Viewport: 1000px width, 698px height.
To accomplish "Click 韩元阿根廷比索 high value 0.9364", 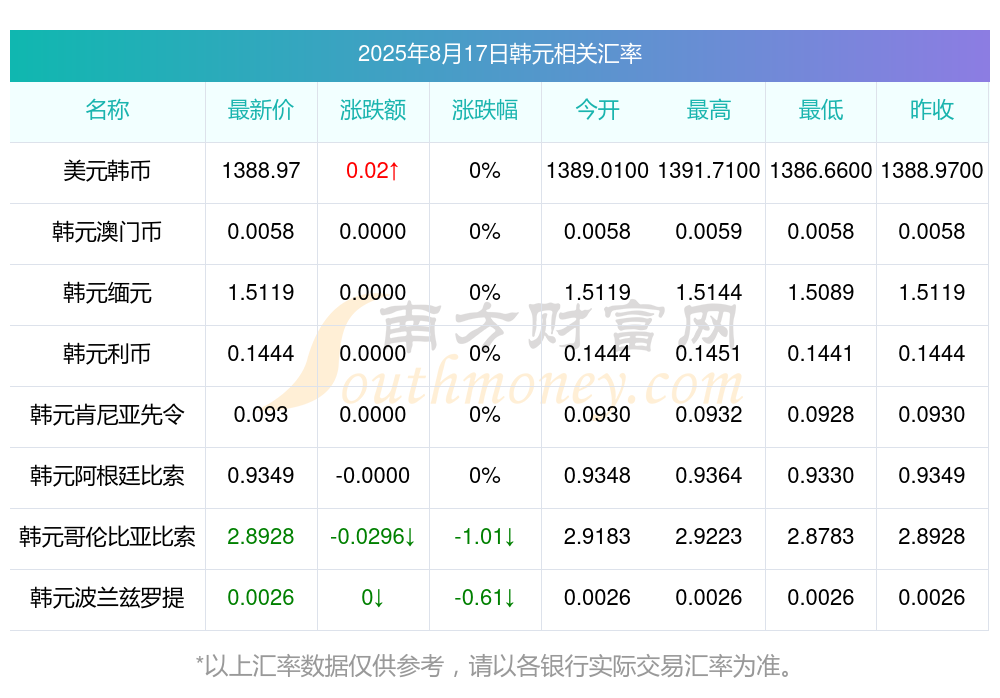I will (x=709, y=475).
